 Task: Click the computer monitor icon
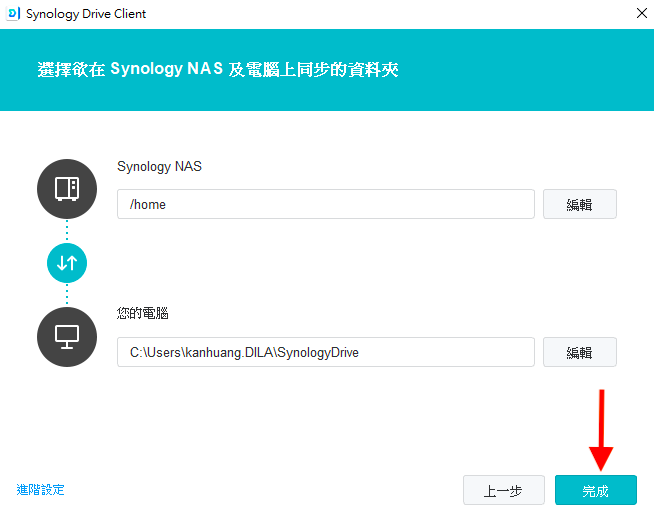pyautogui.click(x=67, y=337)
